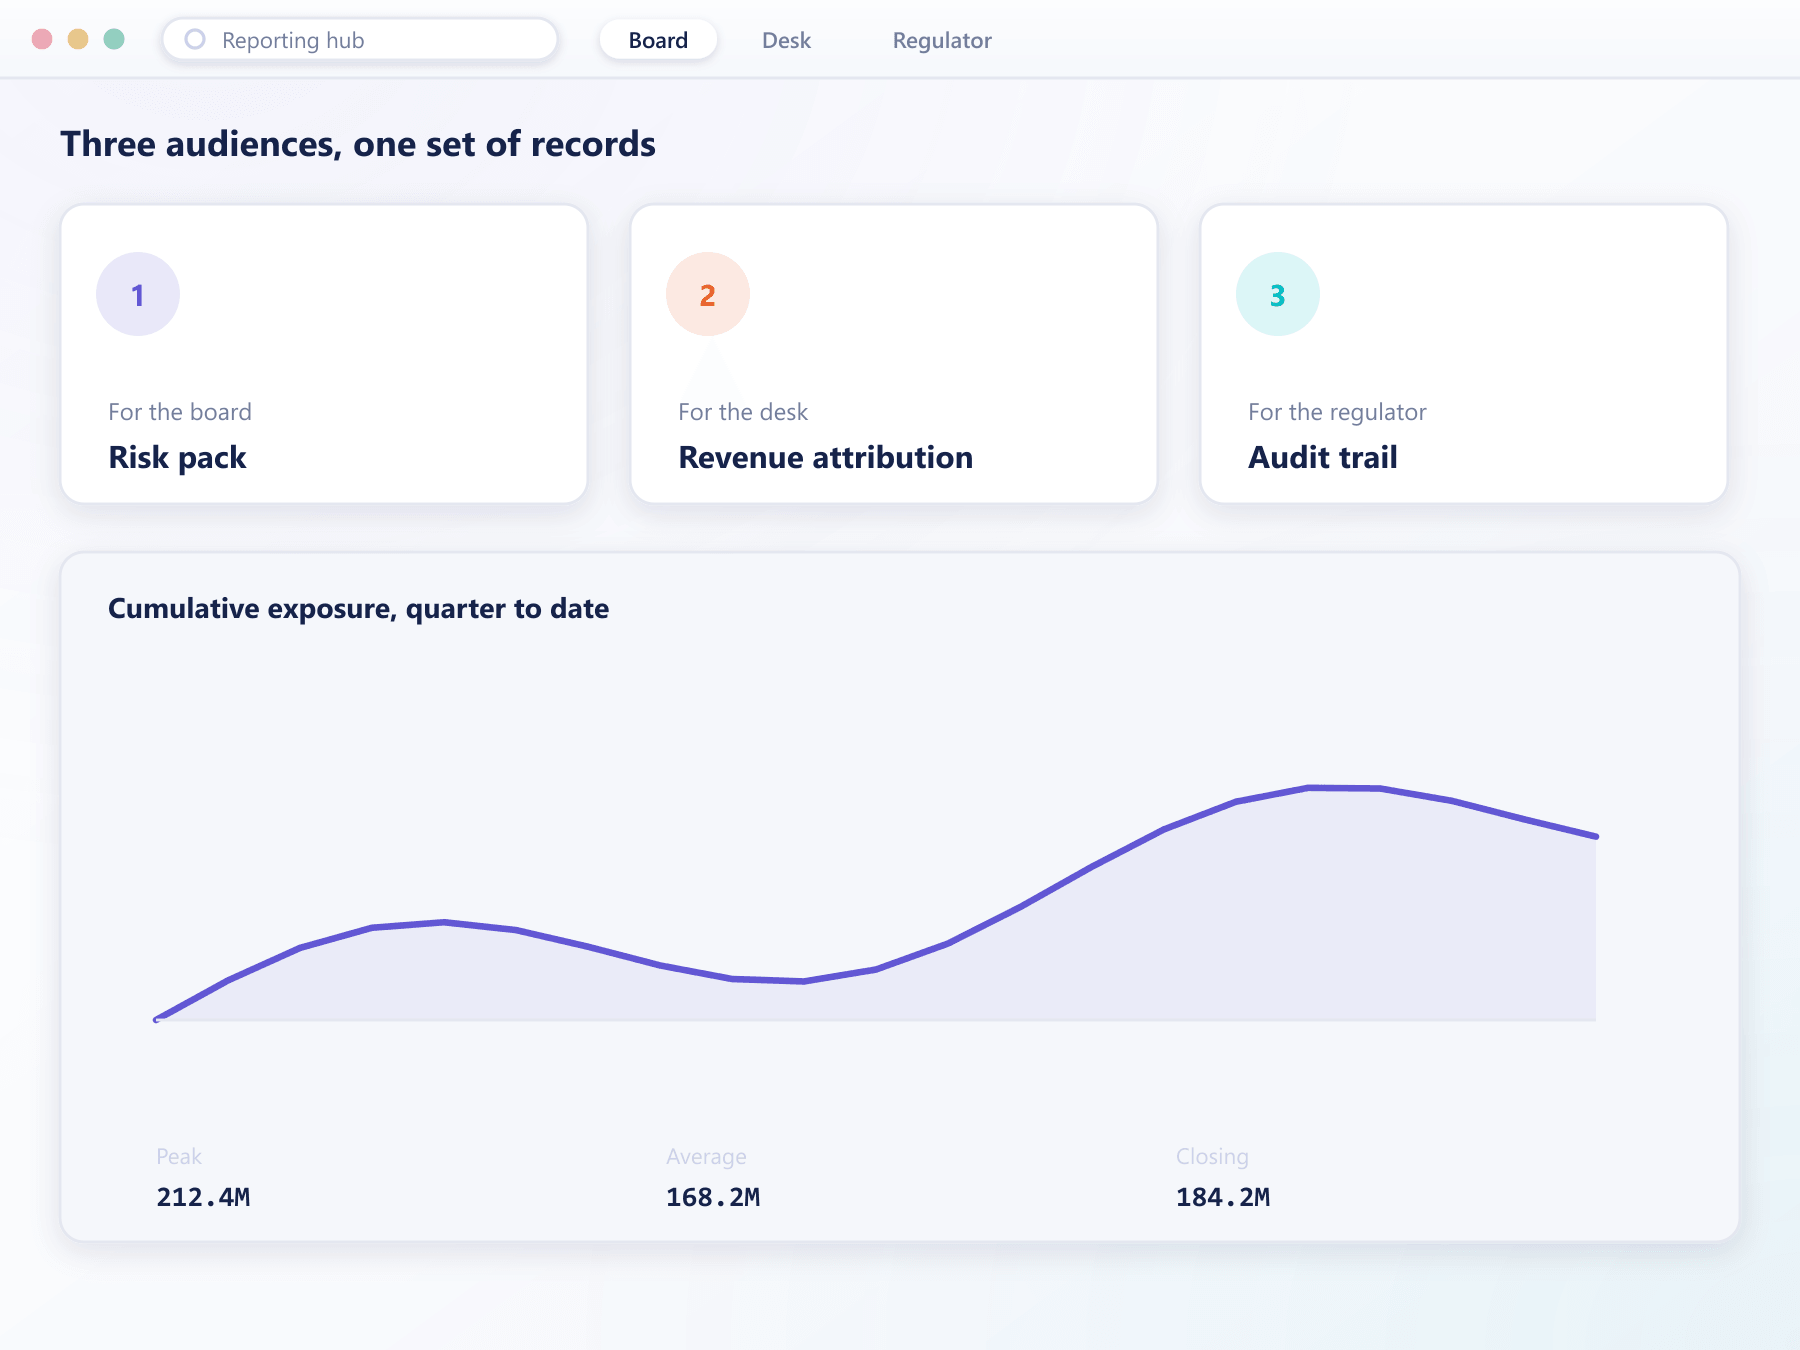
Task: Click the green window control dot
Action: 114,39
